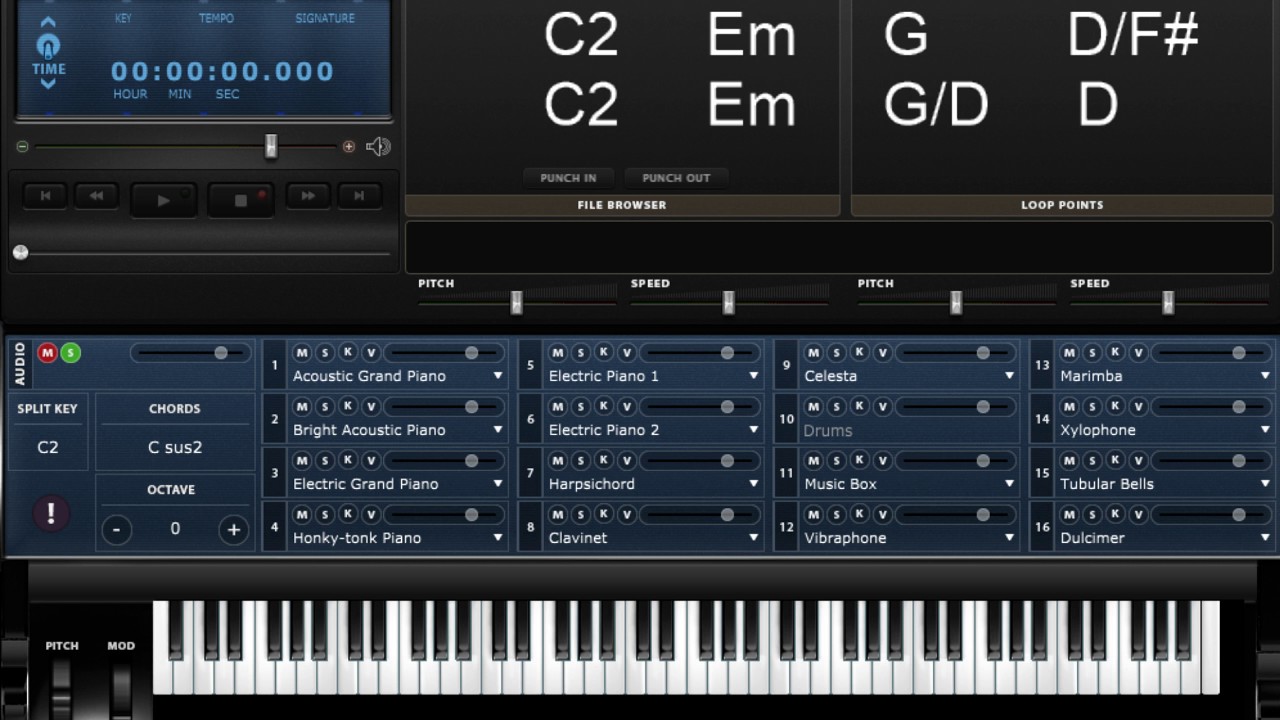Click the play button in transport controls
Viewport: 1280px width, 720px height.
tap(163, 200)
